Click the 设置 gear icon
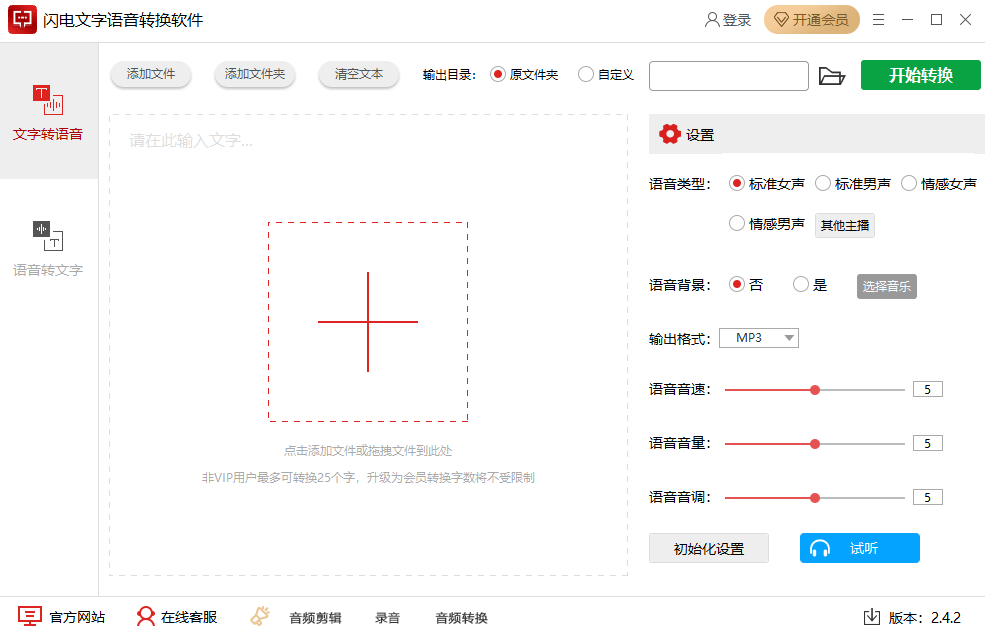The width and height of the screenshot is (985, 633). [668, 133]
